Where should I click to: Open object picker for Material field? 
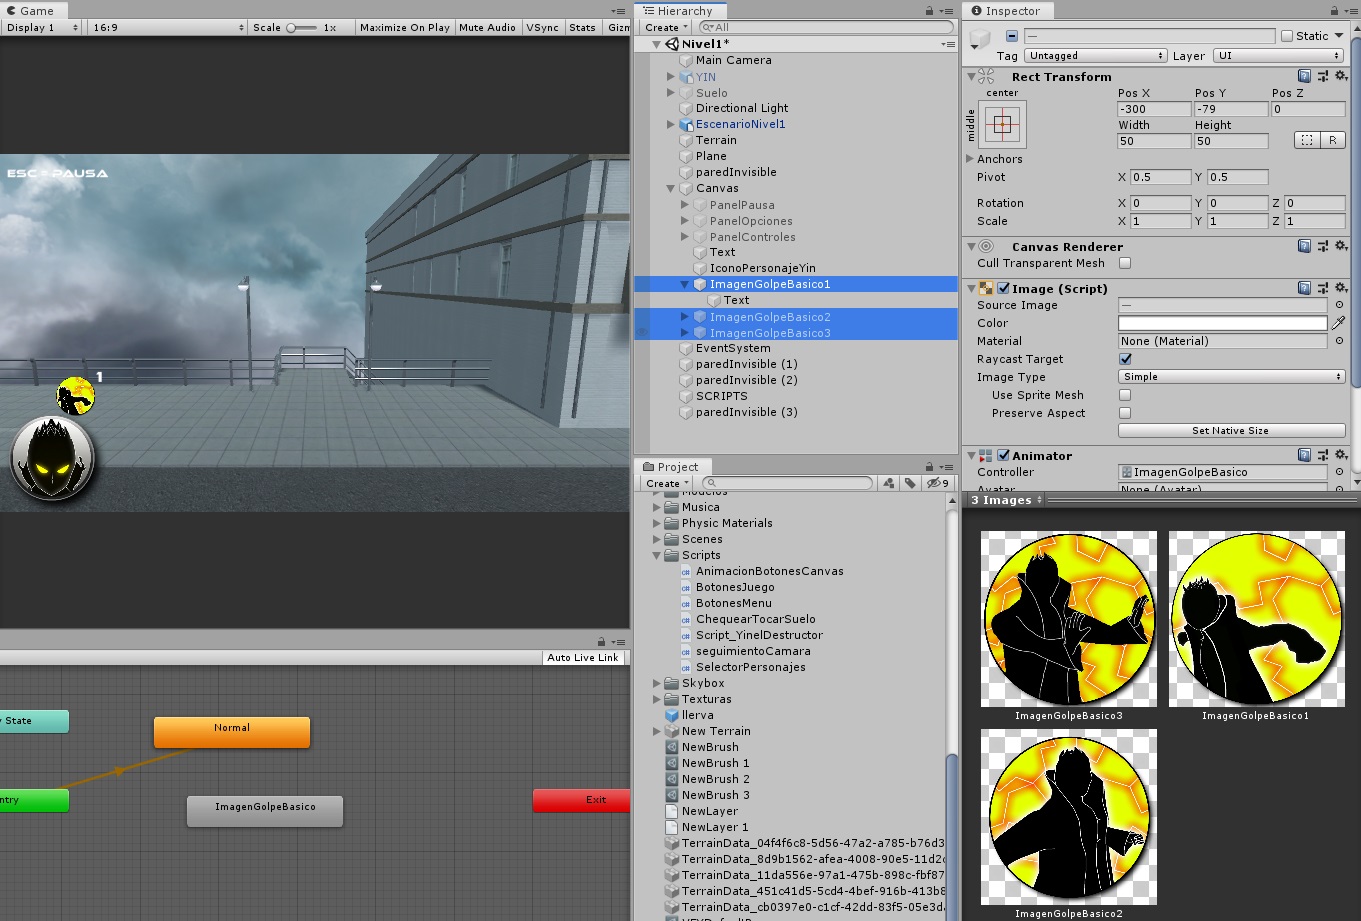[1339, 341]
